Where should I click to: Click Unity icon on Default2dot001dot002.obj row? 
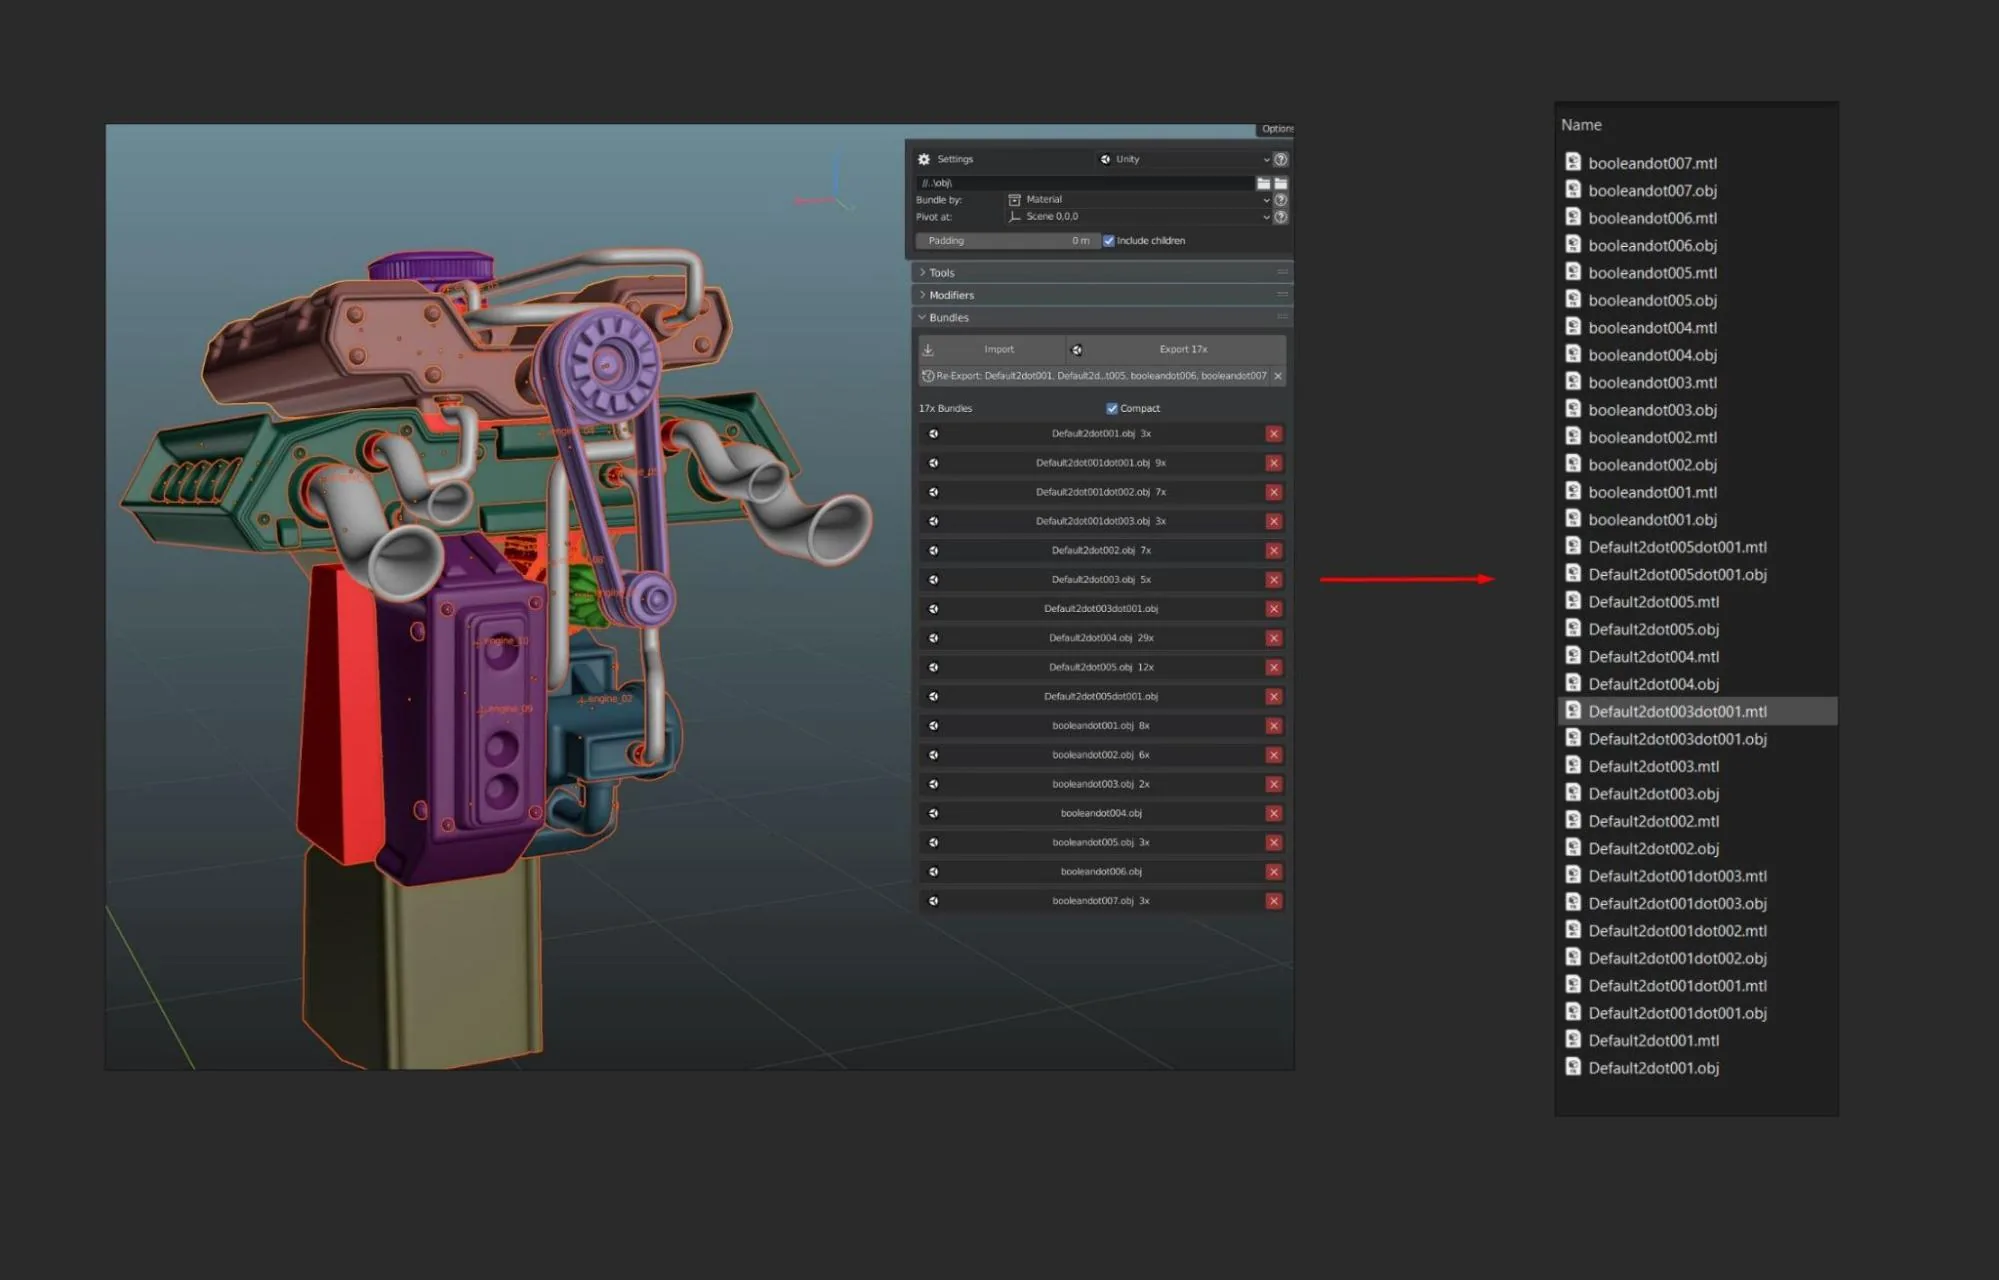pos(933,492)
